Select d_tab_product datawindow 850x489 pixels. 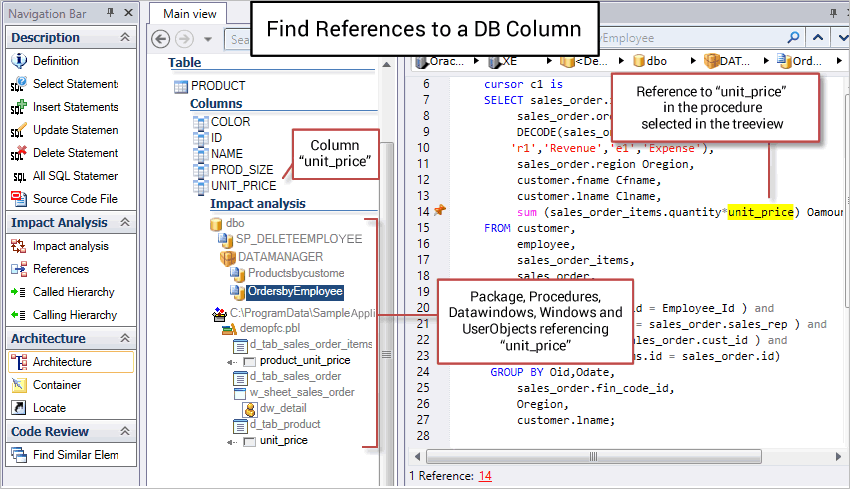click(x=276, y=424)
